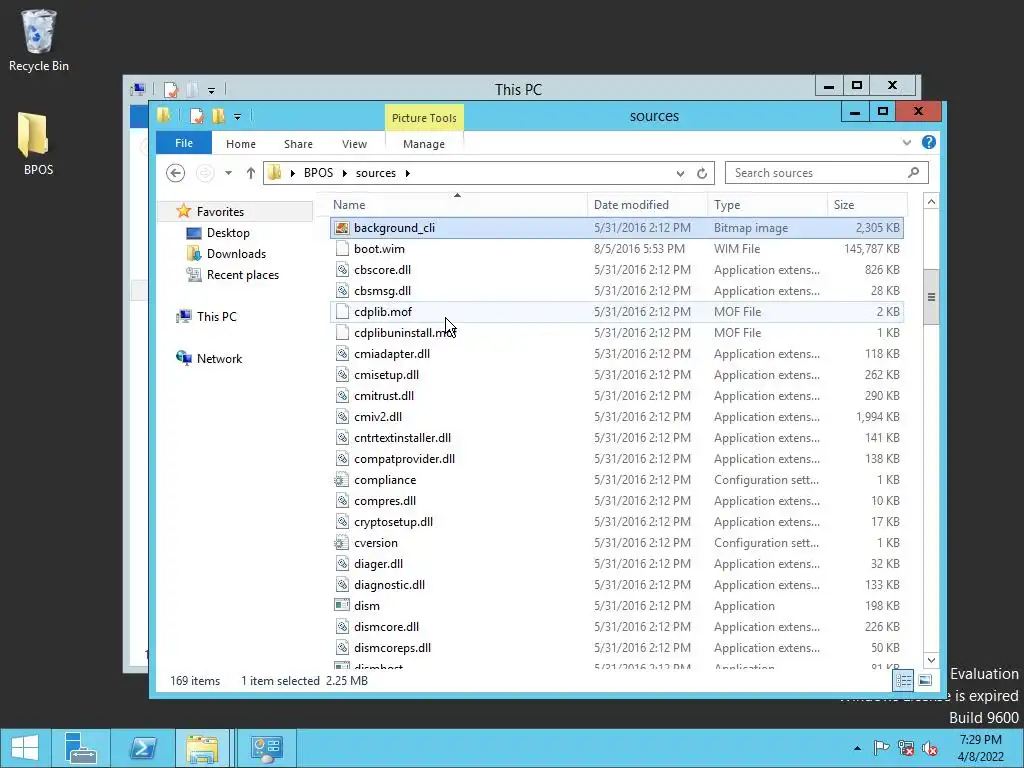
Task: Click scroll down arrow in file list
Action: pos(931,660)
